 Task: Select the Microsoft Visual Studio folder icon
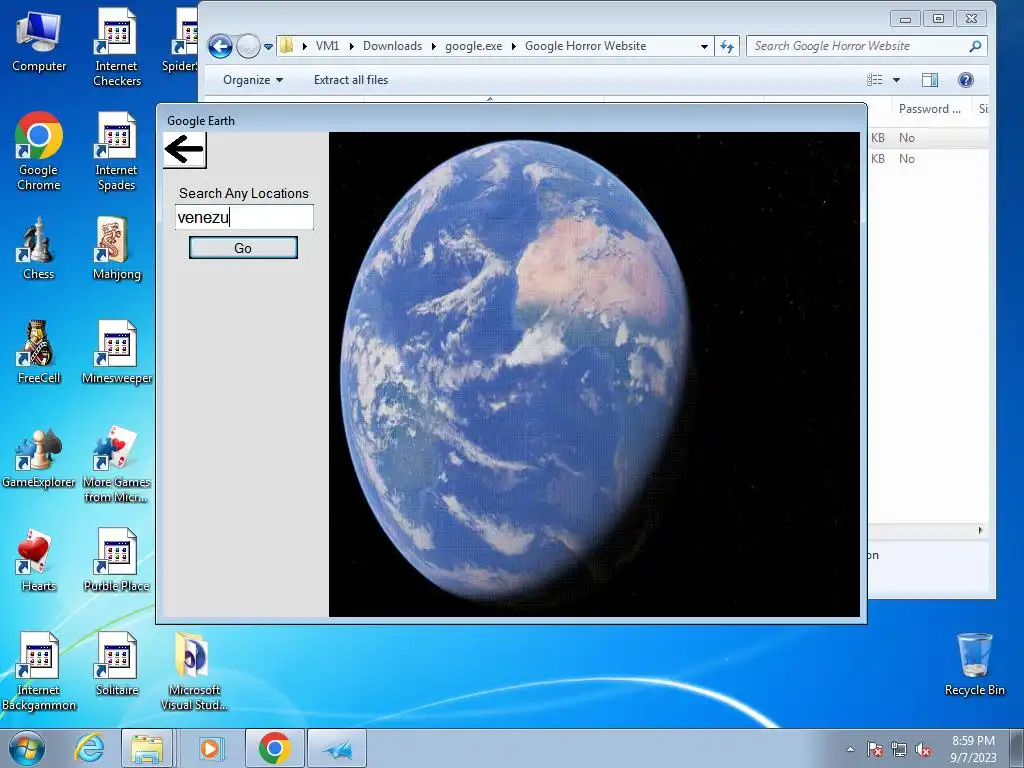click(x=194, y=671)
